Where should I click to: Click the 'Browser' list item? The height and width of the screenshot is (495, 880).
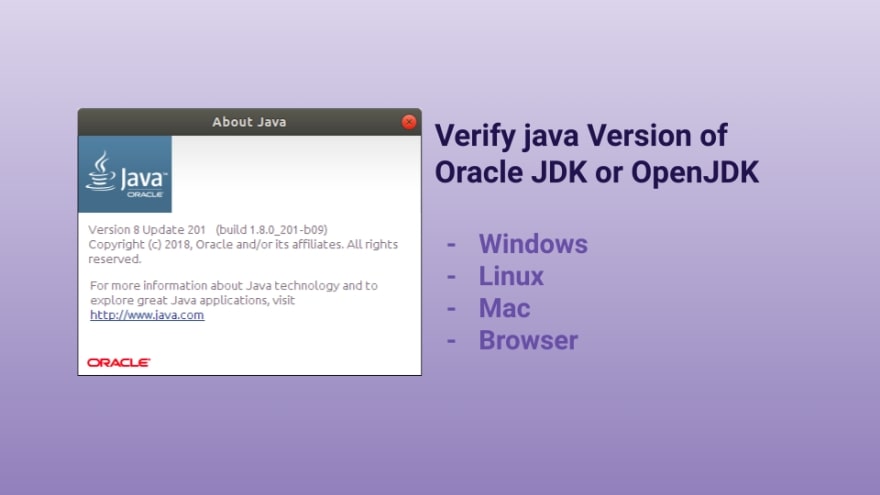(528, 341)
